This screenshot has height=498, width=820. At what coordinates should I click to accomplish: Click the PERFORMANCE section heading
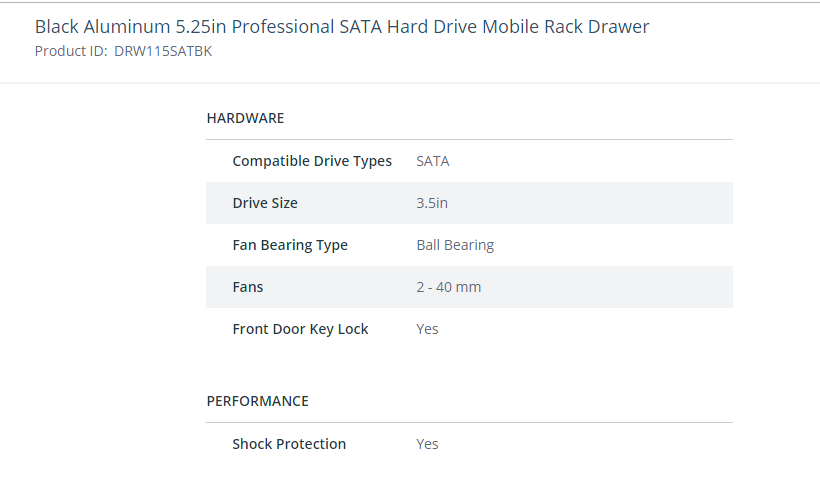tap(257, 401)
